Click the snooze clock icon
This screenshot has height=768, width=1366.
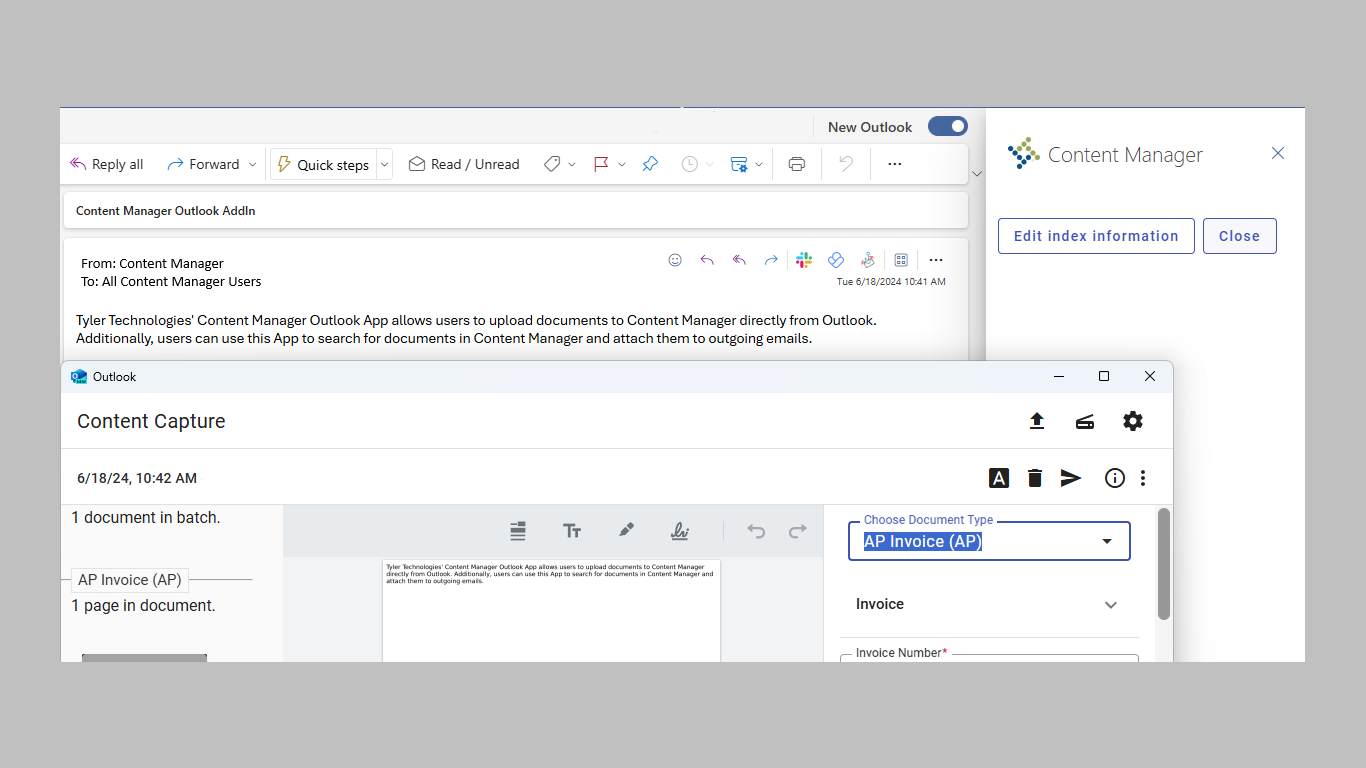click(690, 164)
